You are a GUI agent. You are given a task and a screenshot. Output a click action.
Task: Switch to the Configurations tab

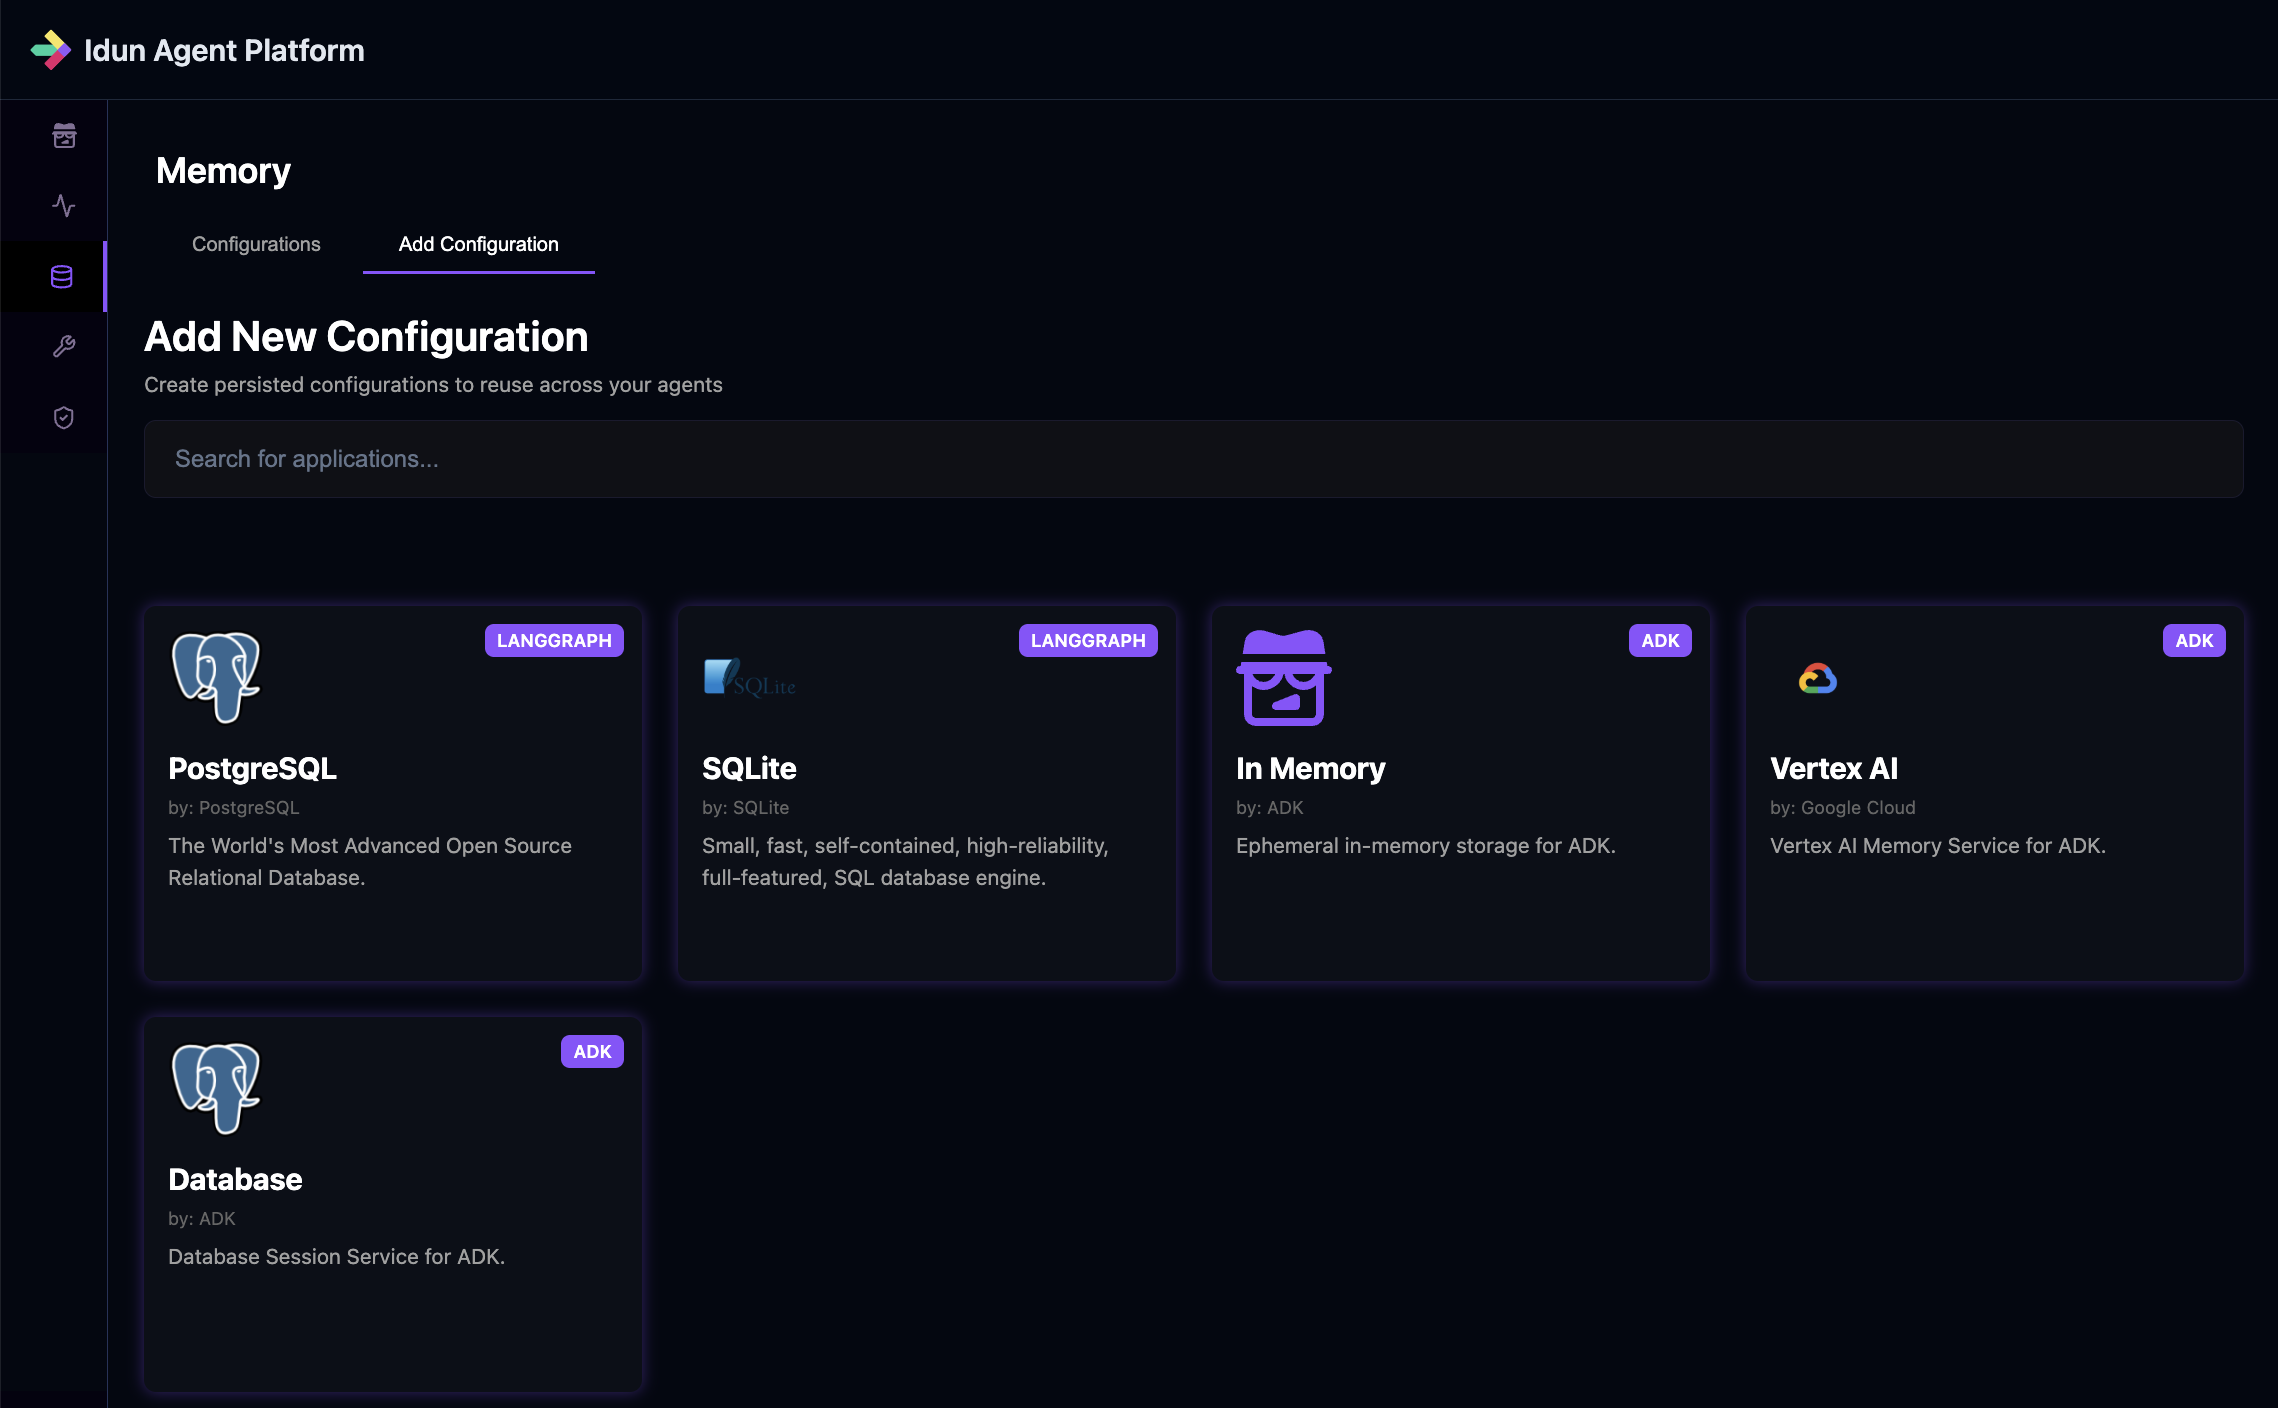click(256, 244)
